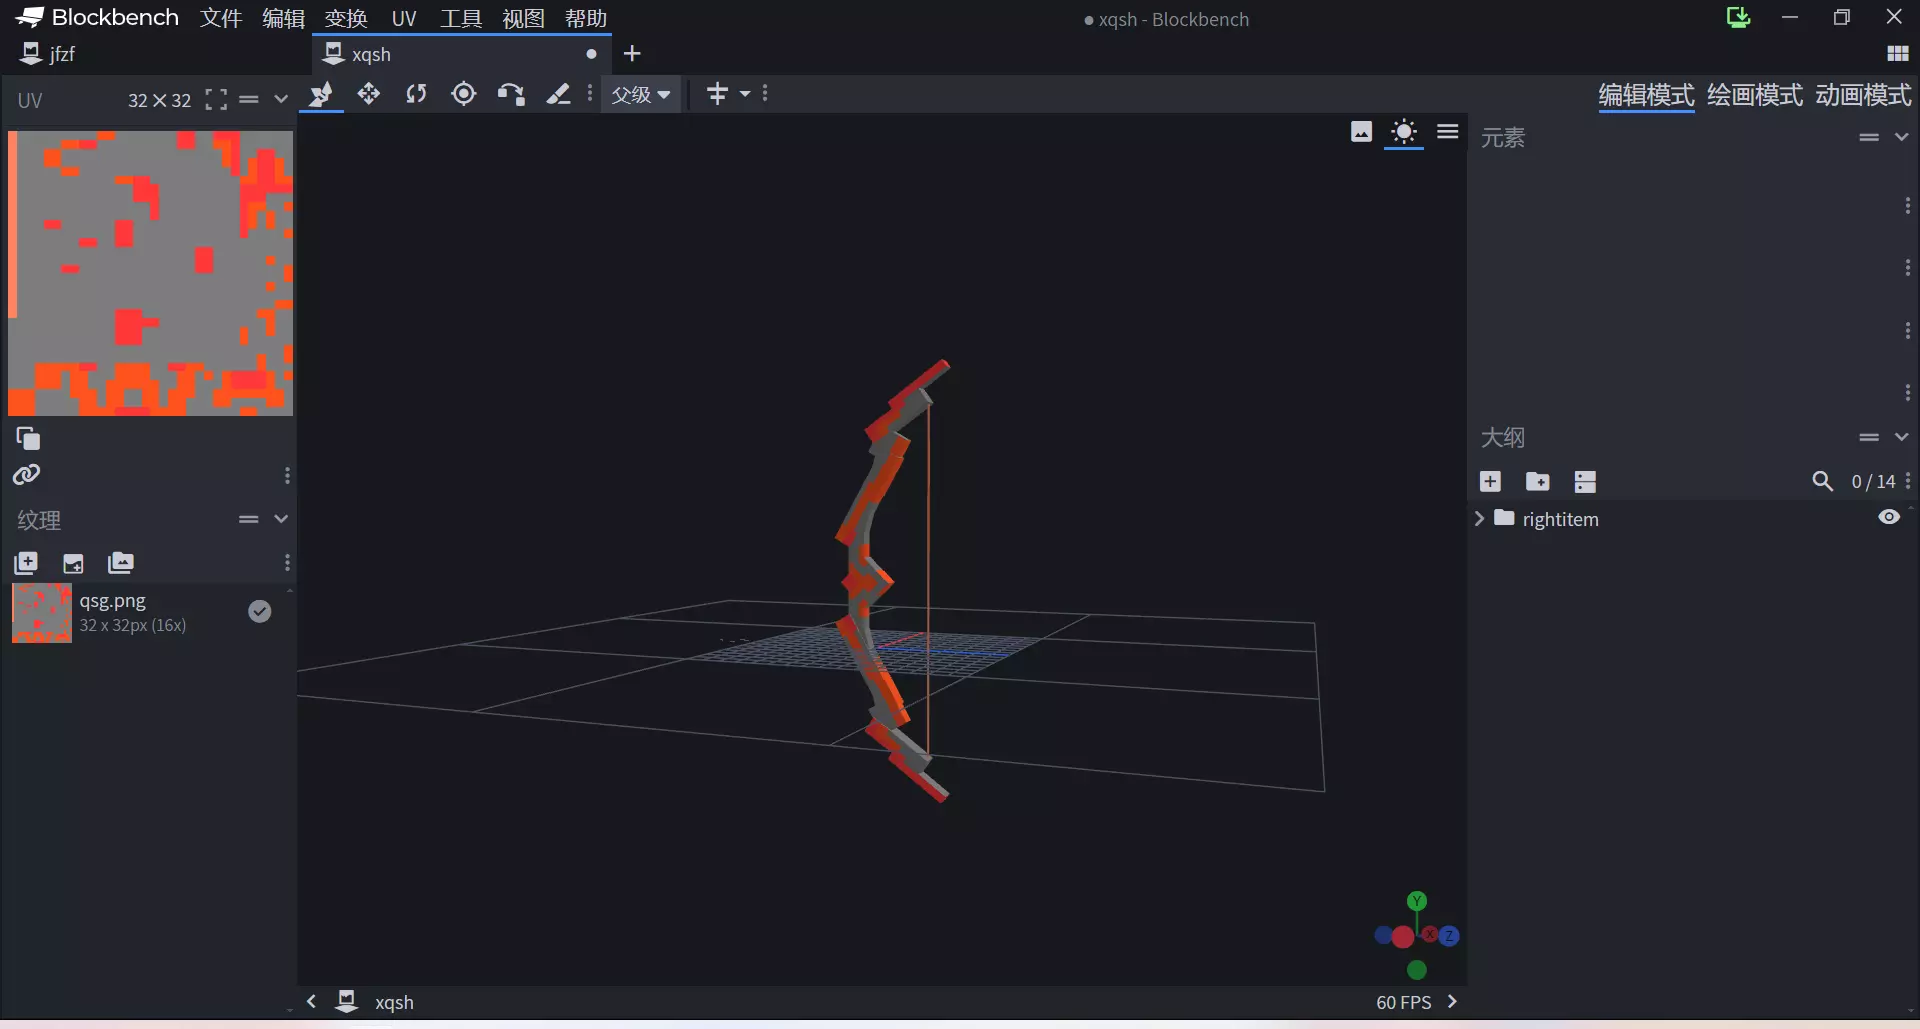Open the 帮助 menu
The width and height of the screenshot is (1920, 1029).
click(x=586, y=18)
